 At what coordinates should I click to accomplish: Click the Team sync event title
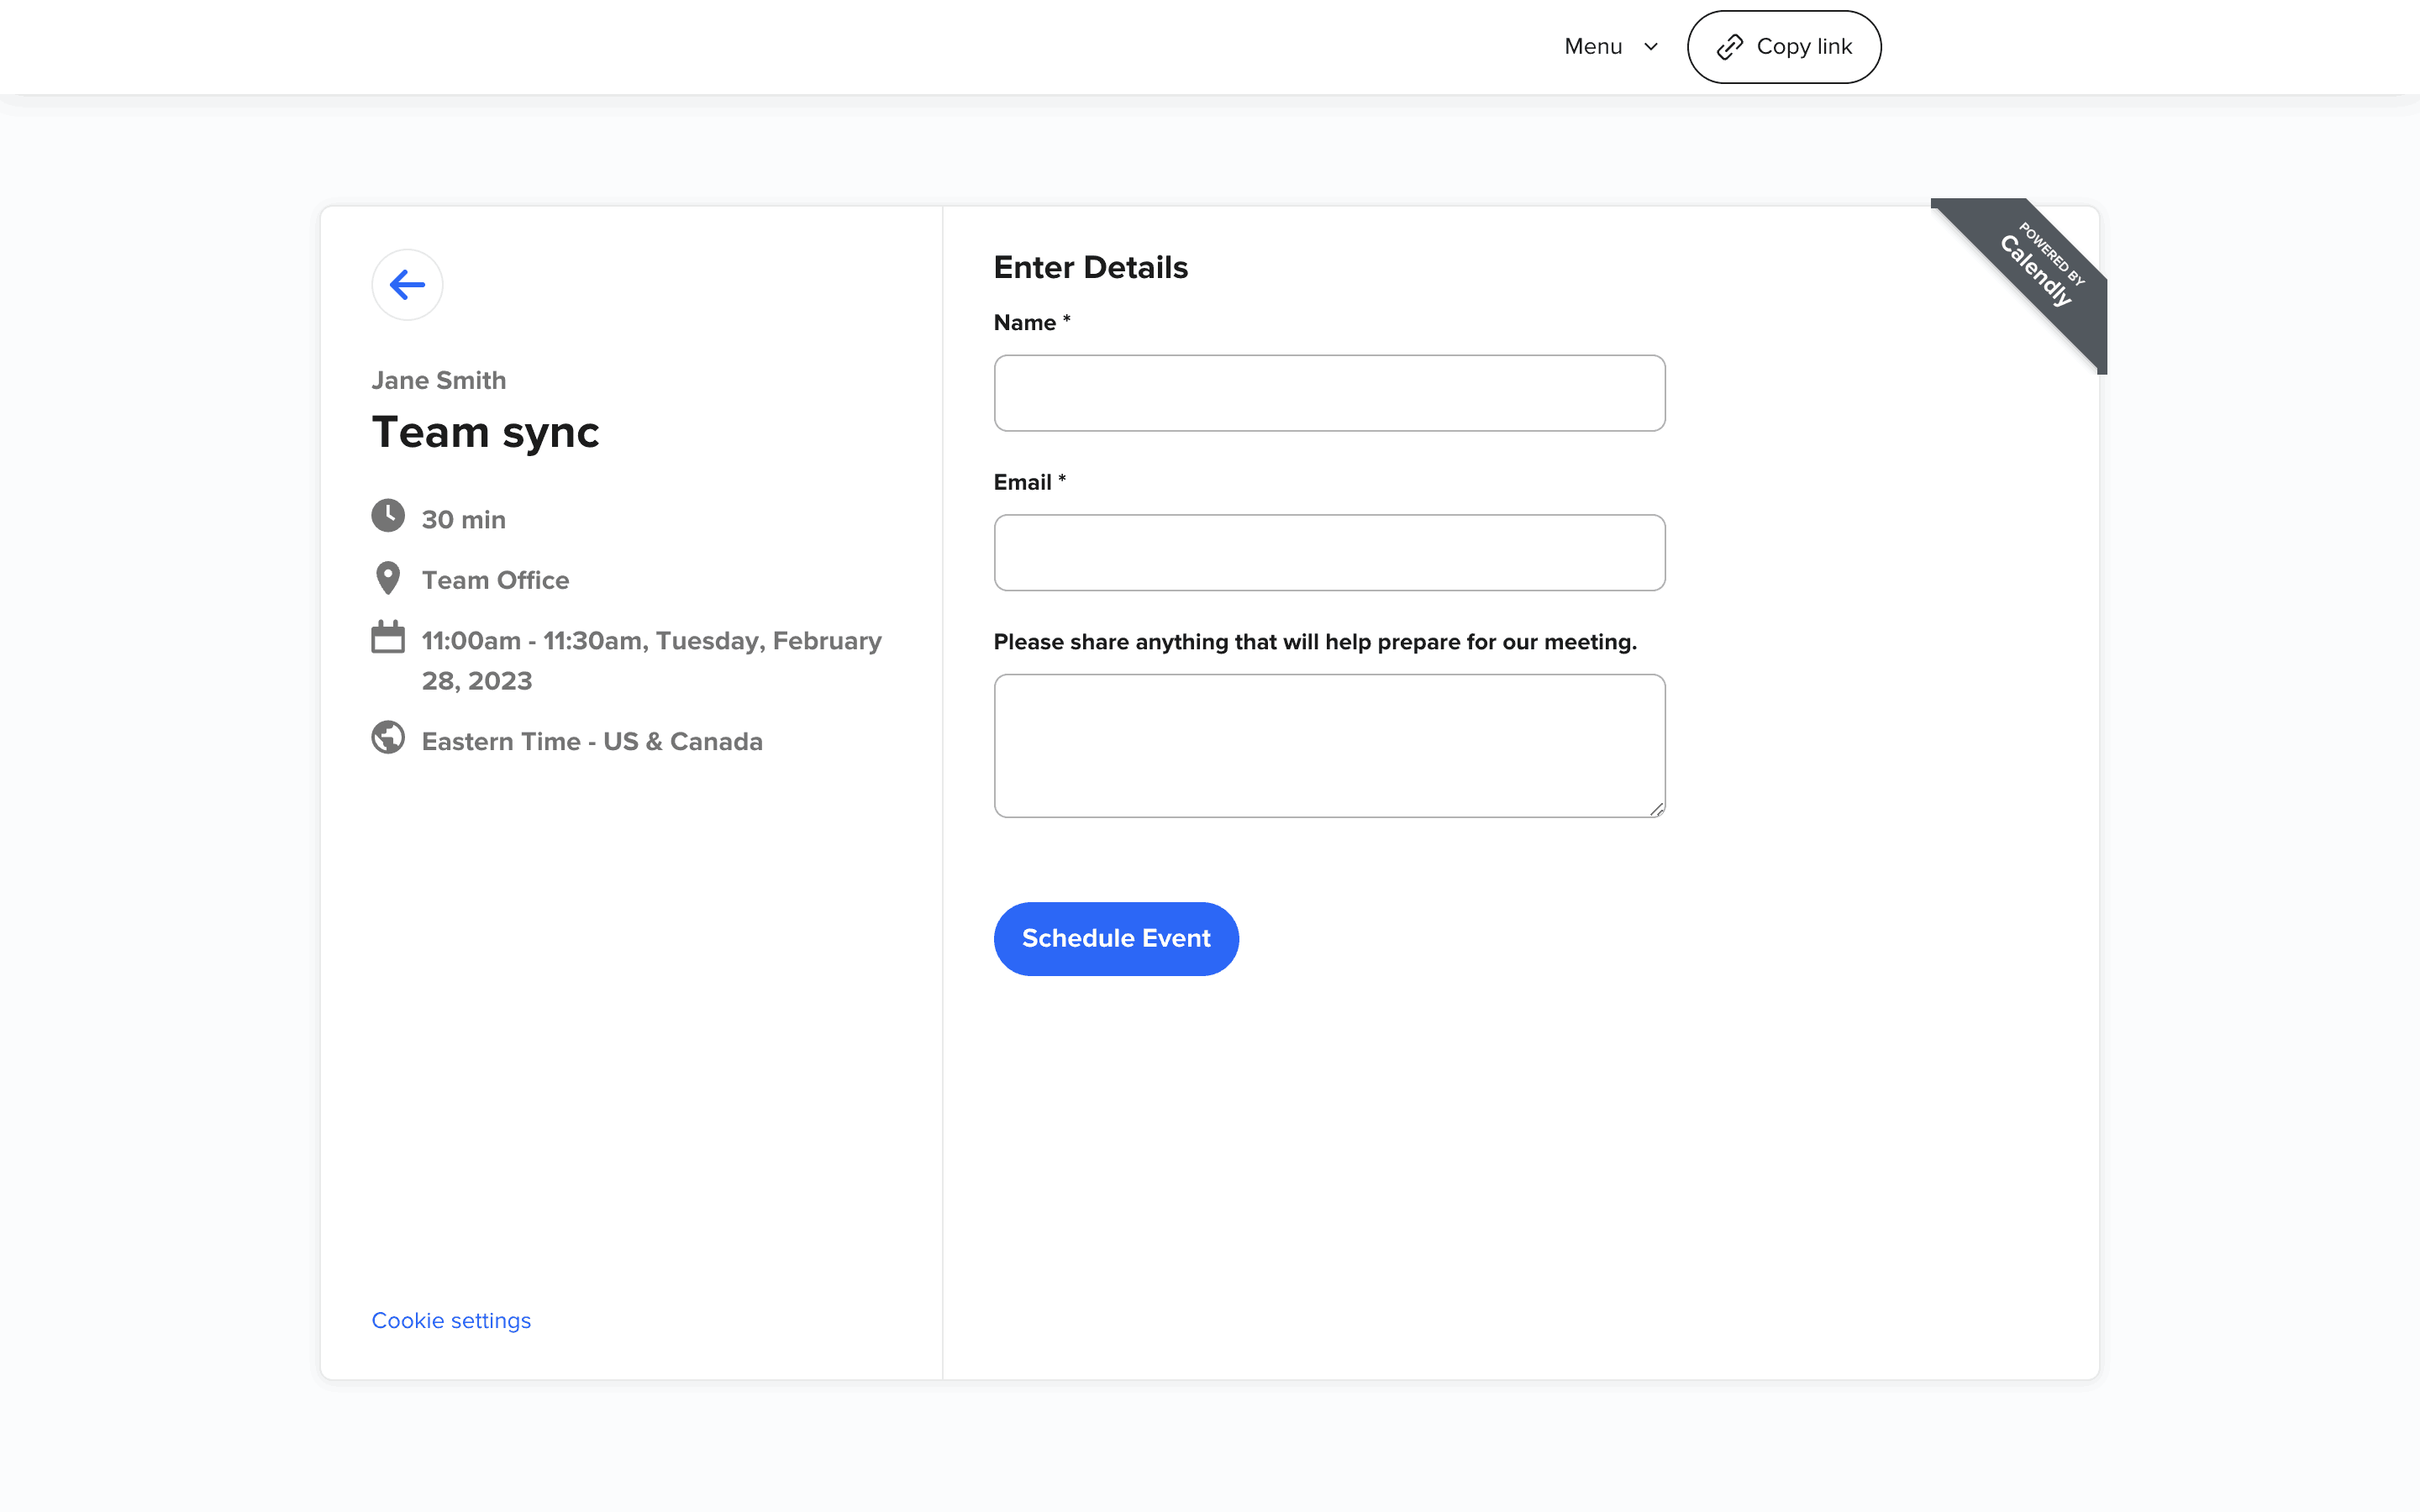click(485, 432)
